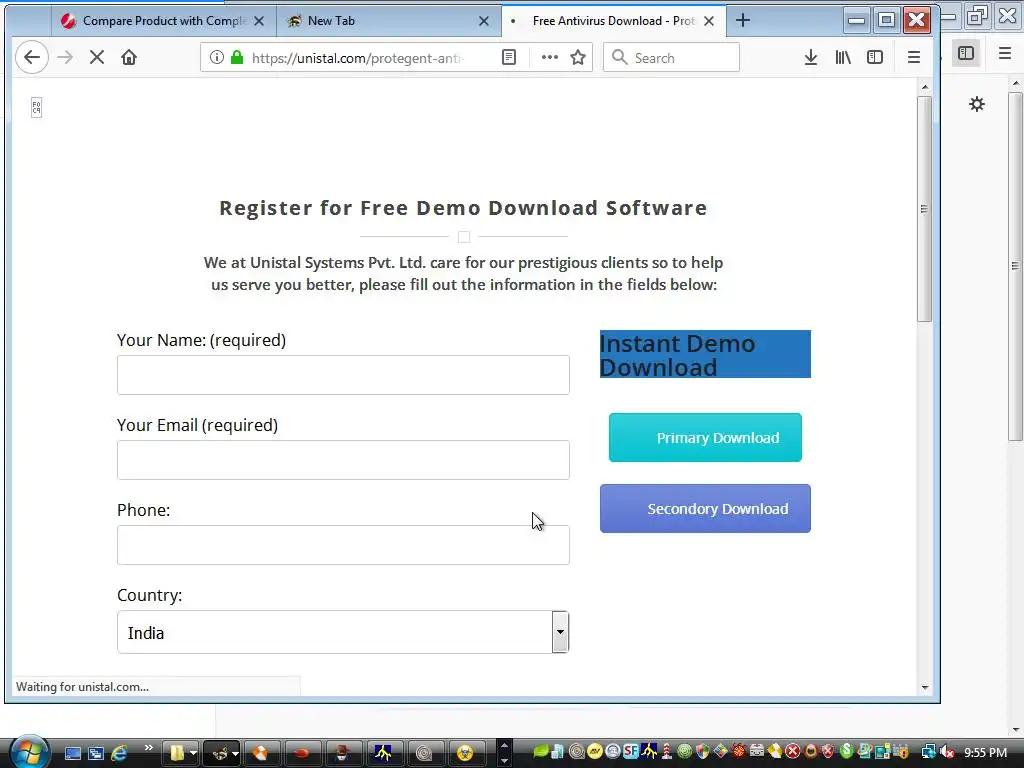1024x768 pixels.
Task: Open the background window's hamburger menu
Action: click(x=1005, y=53)
